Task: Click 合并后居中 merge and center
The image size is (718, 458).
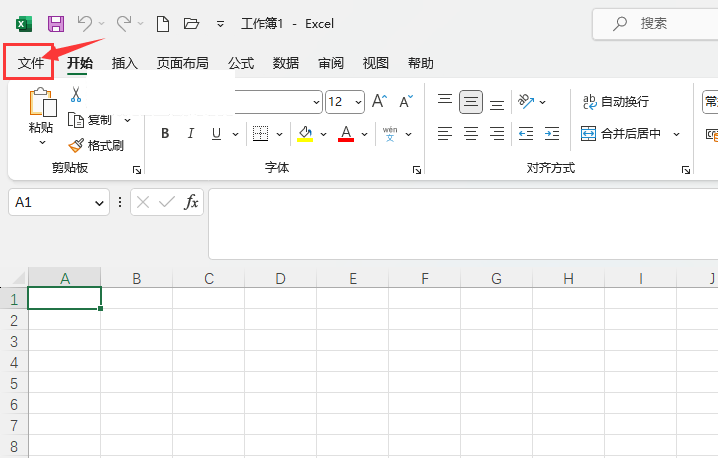Action: pos(621,134)
